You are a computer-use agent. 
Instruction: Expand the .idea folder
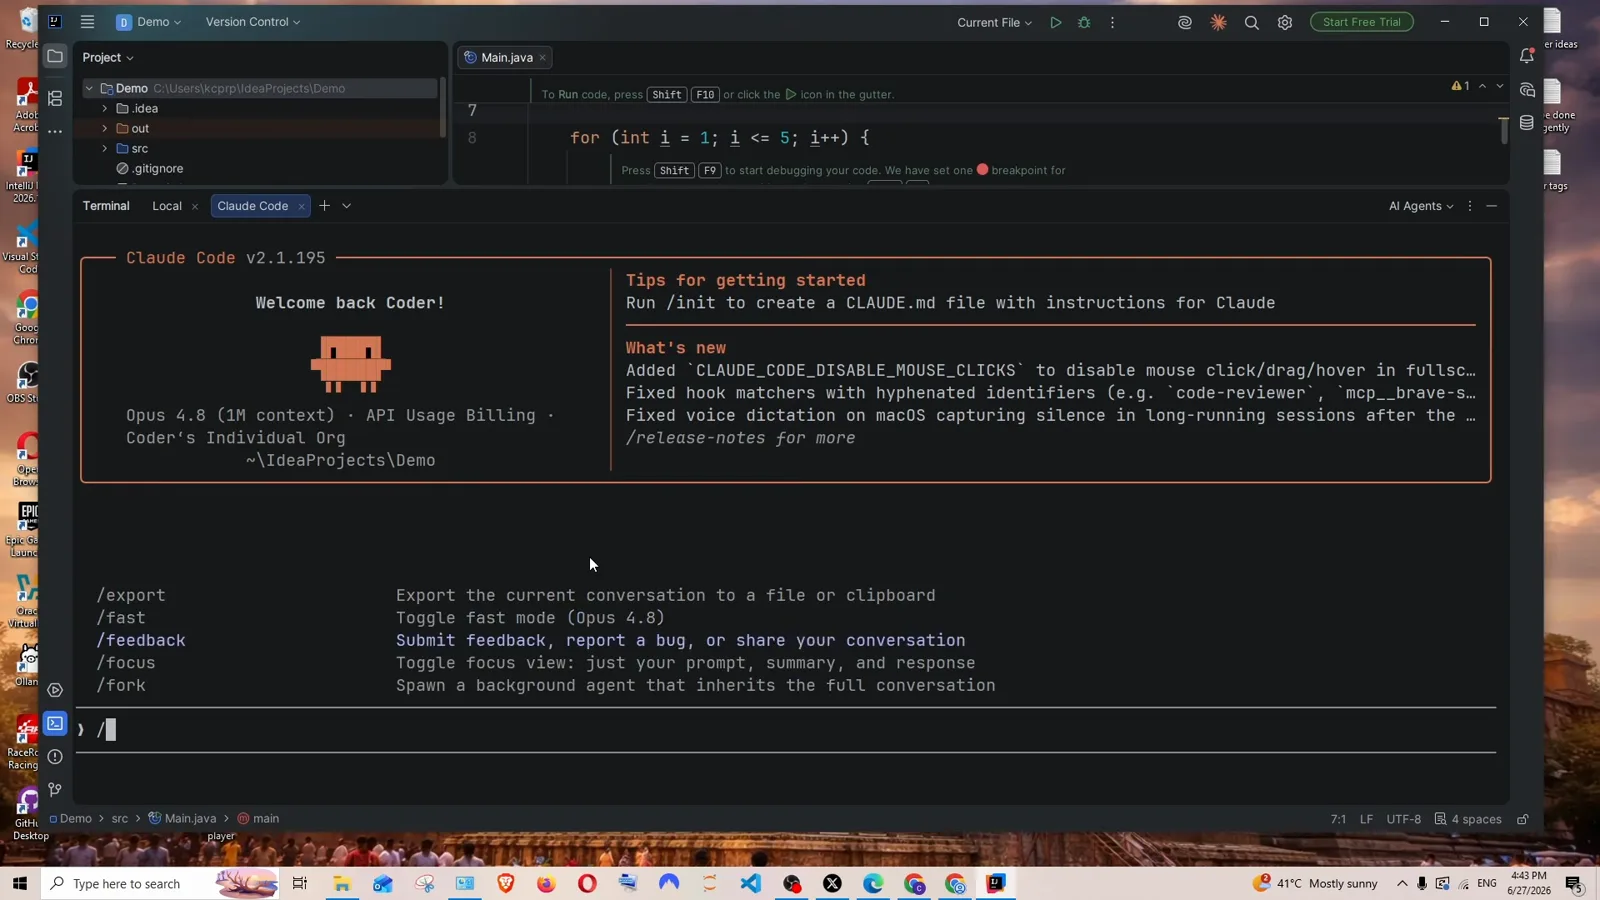click(105, 108)
